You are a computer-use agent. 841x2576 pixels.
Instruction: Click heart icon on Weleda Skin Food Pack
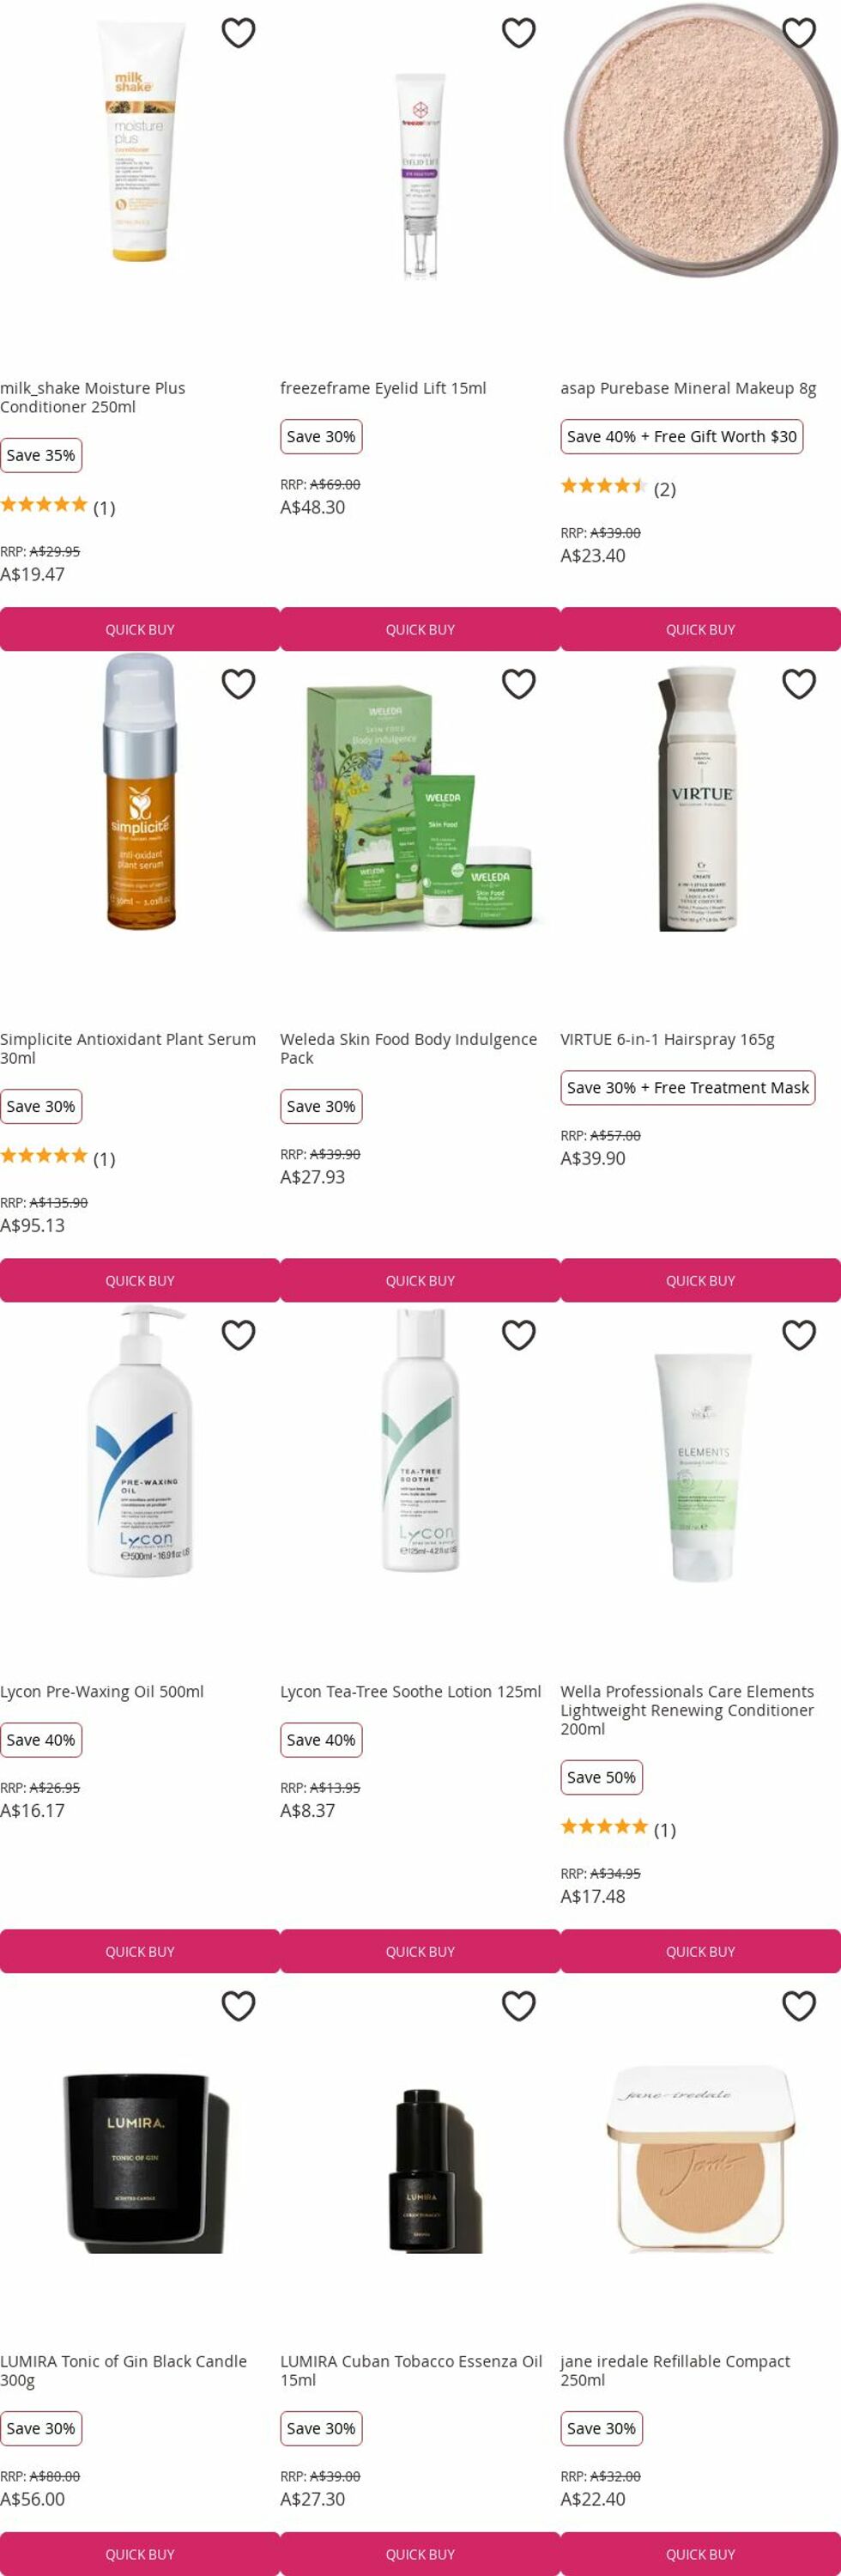pos(518,684)
